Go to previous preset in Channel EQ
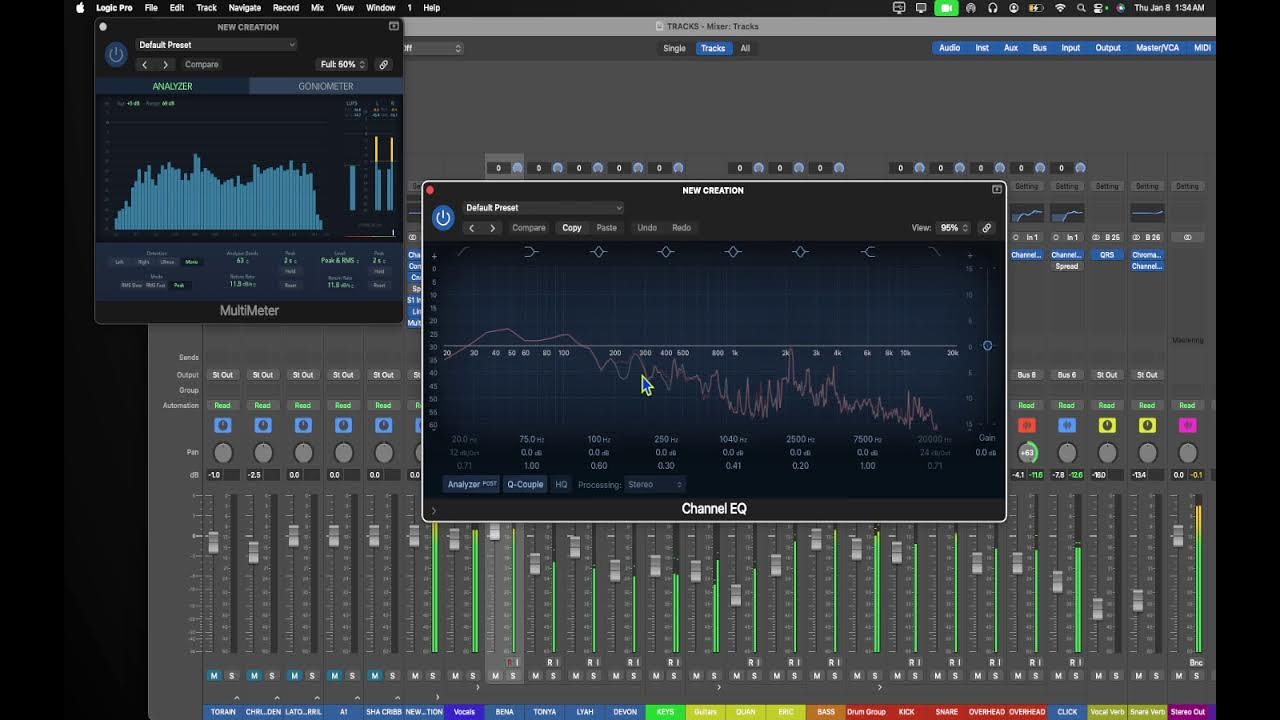 point(472,228)
